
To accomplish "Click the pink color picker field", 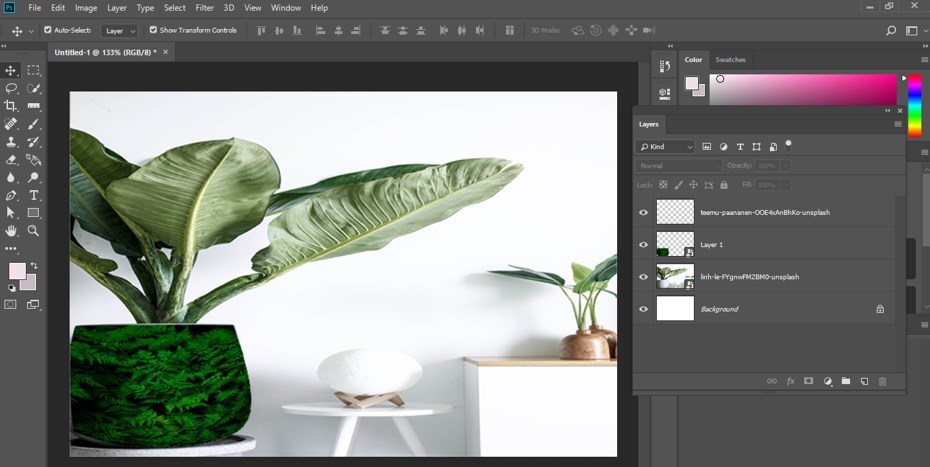I will point(803,90).
